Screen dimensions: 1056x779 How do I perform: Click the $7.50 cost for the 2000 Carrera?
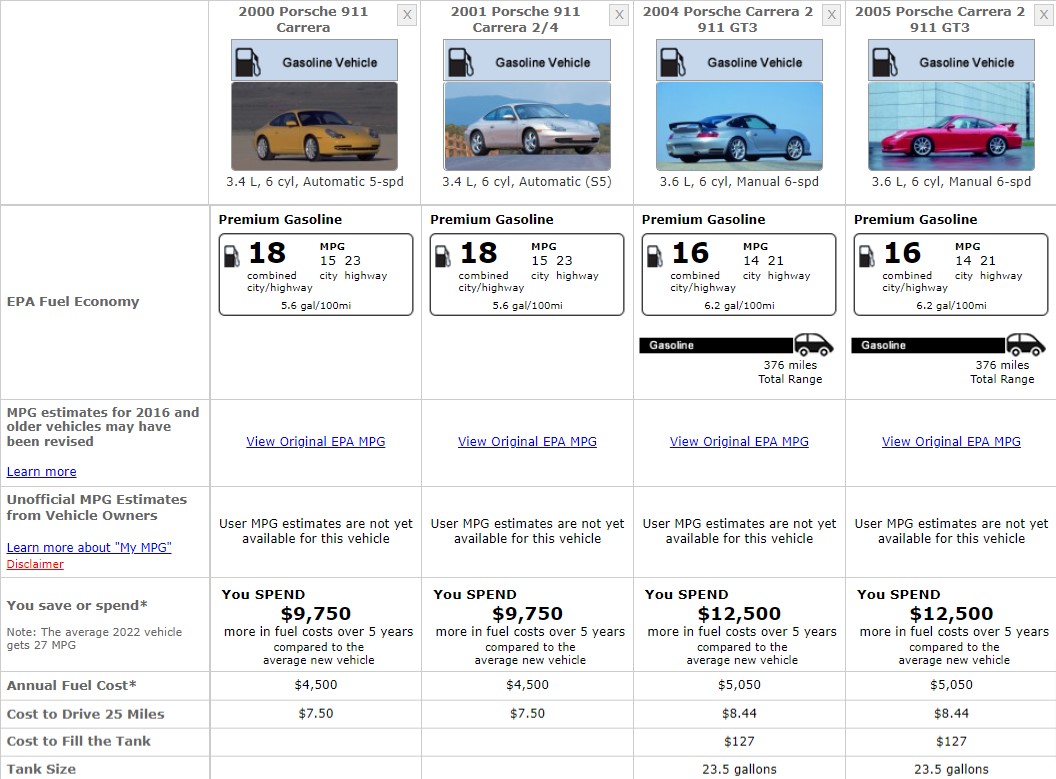[316, 713]
